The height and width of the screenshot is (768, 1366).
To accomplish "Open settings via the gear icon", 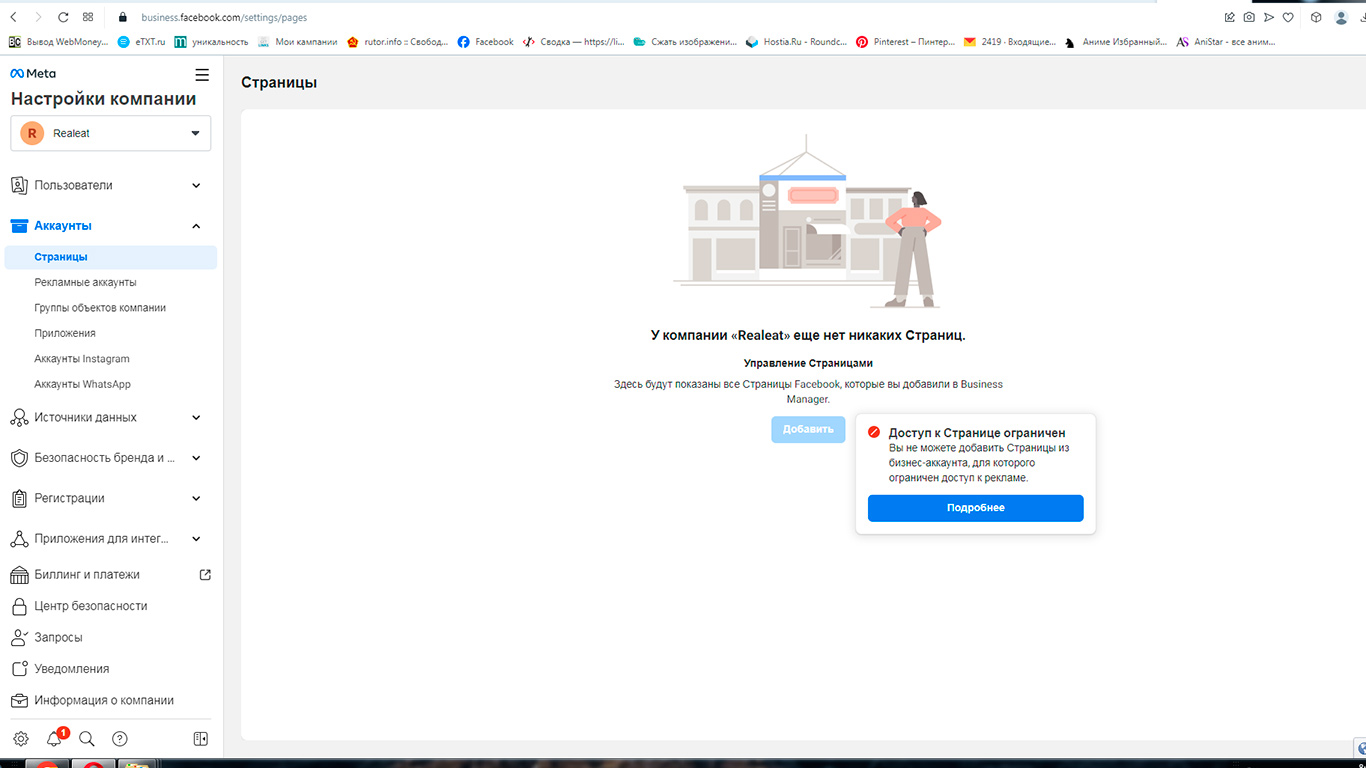I will pos(21,739).
